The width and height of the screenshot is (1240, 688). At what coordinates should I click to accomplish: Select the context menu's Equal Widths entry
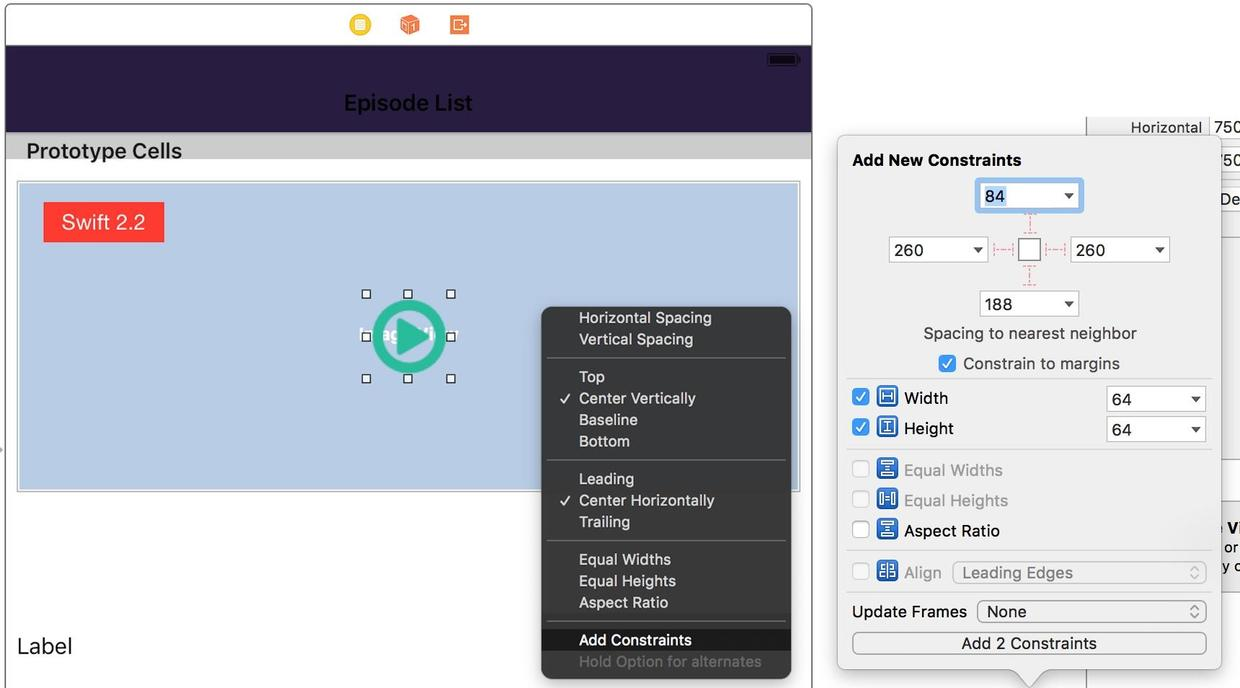pyautogui.click(x=625, y=559)
